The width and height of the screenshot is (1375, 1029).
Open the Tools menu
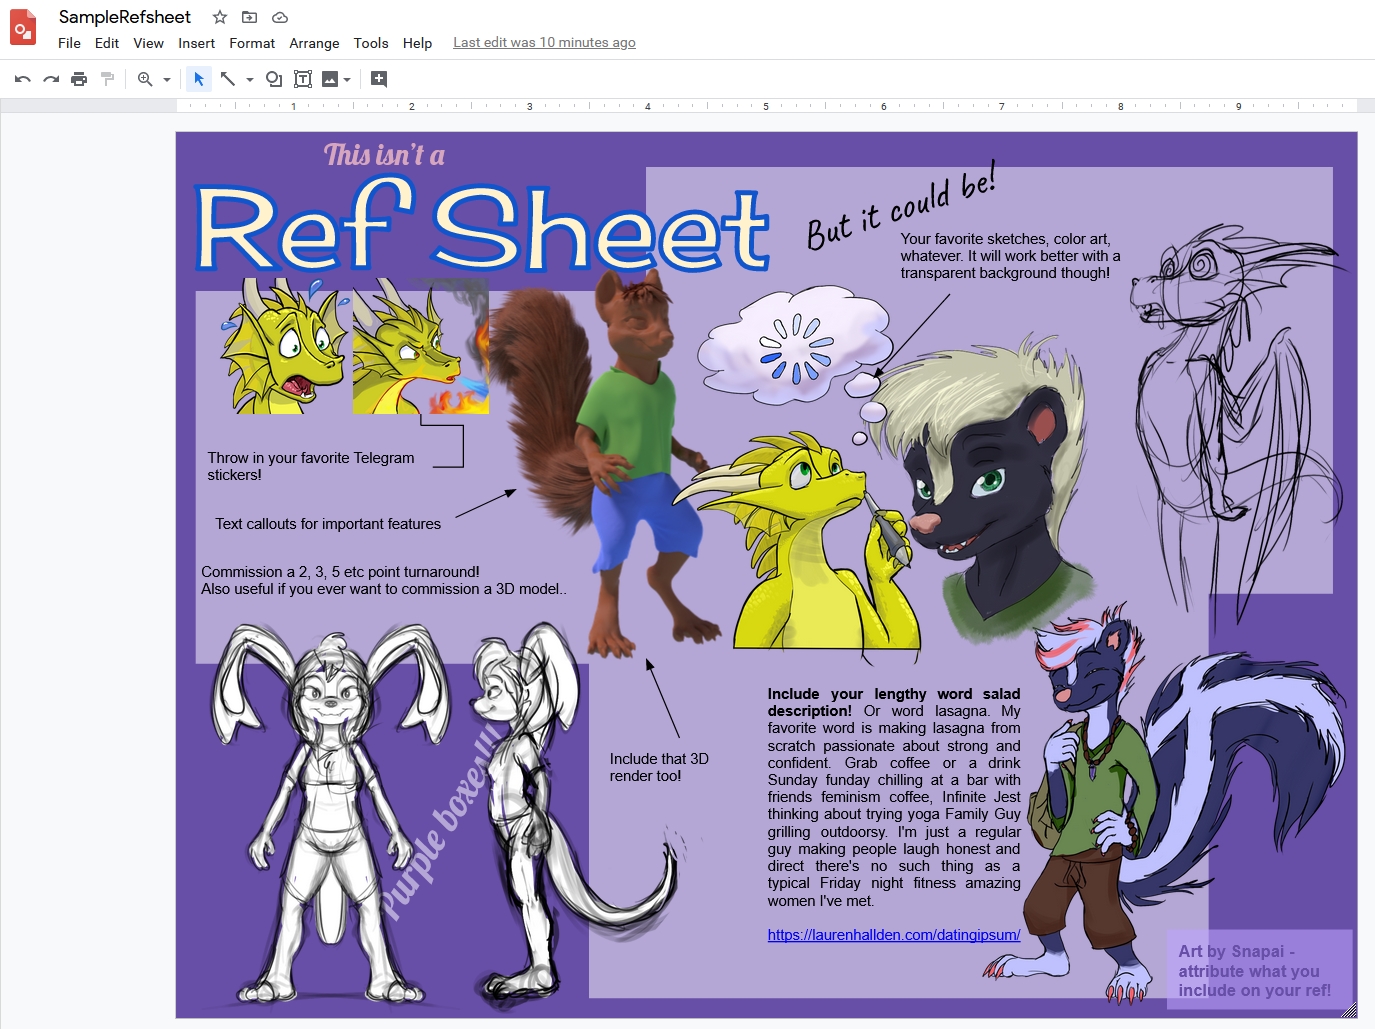pyautogui.click(x=371, y=43)
